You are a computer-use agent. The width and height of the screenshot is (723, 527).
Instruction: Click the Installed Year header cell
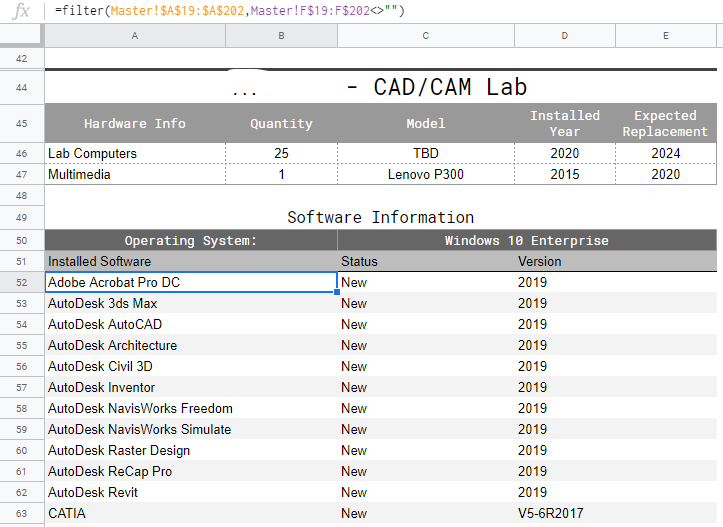(x=565, y=124)
